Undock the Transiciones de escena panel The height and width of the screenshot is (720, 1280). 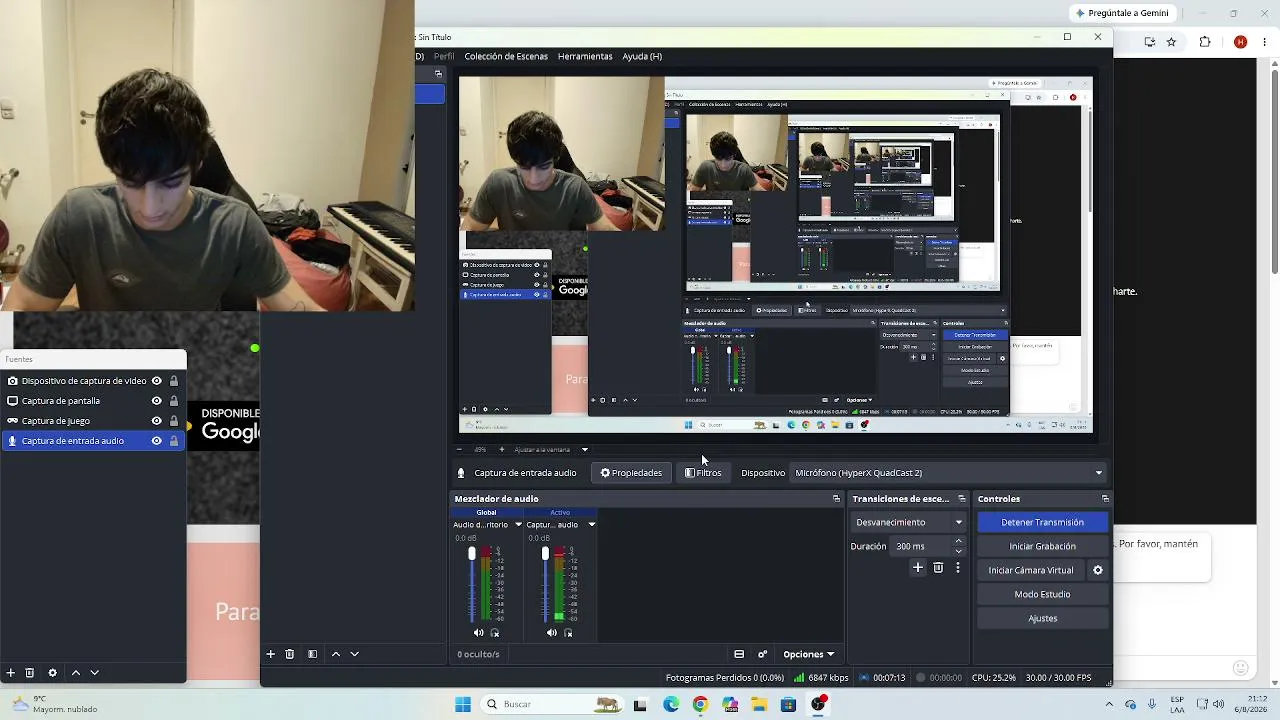[962, 499]
